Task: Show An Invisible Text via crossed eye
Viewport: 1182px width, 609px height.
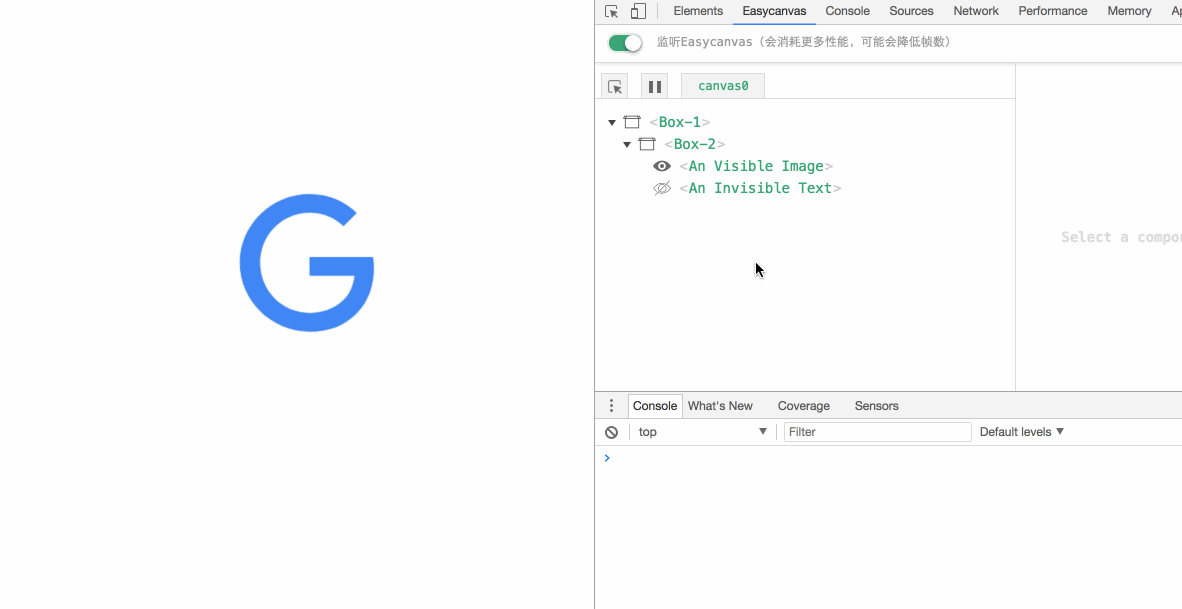Action: tap(662, 188)
